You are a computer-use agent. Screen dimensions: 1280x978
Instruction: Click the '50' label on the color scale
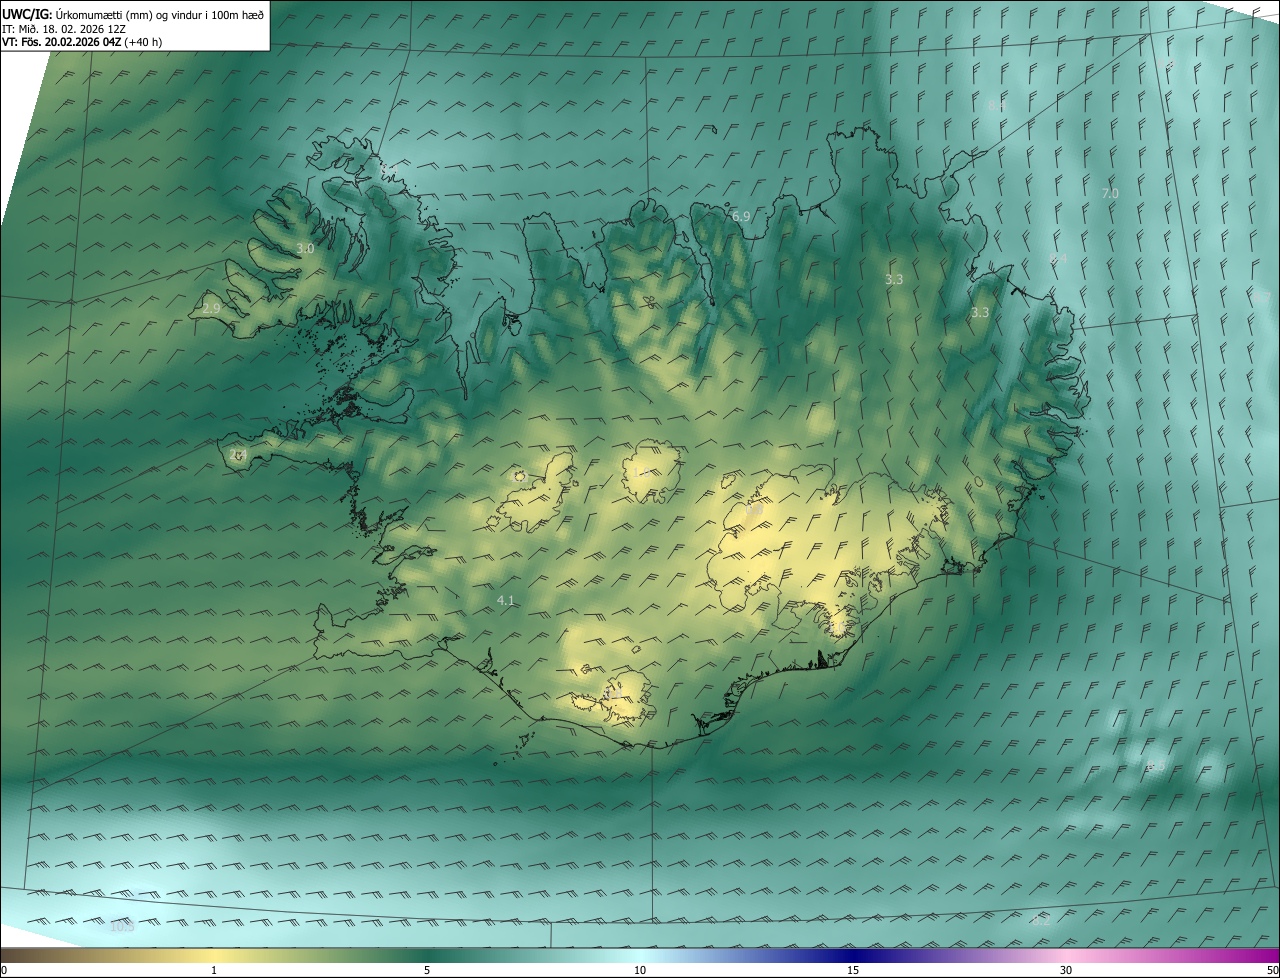[1272, 970]
